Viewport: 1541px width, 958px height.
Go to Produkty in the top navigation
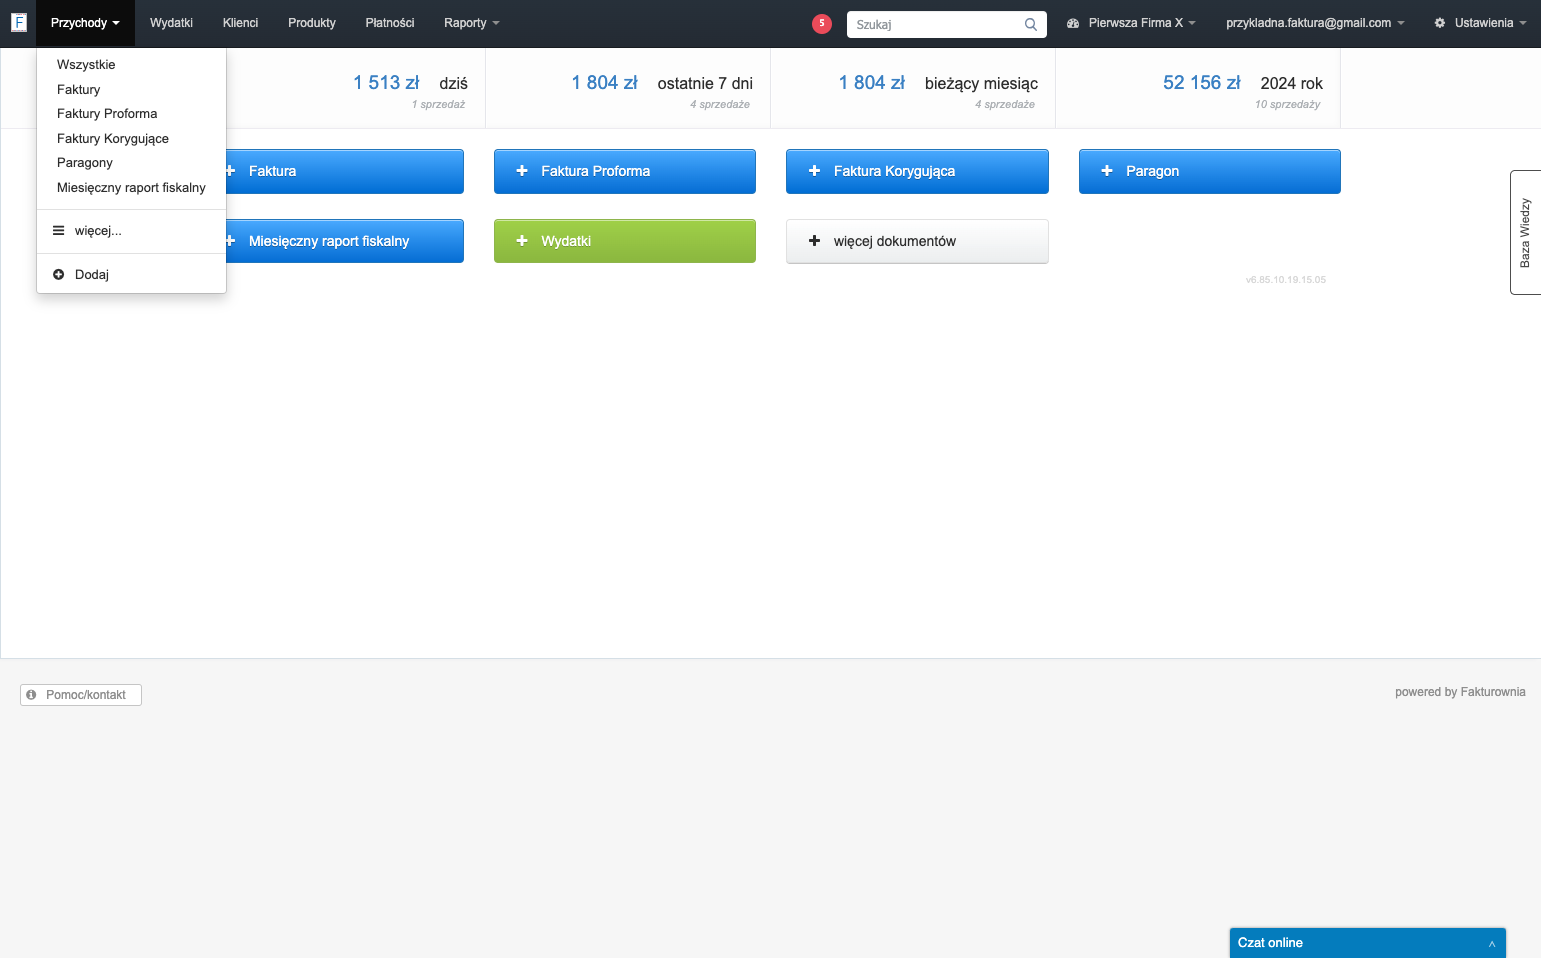coord(312,23)
